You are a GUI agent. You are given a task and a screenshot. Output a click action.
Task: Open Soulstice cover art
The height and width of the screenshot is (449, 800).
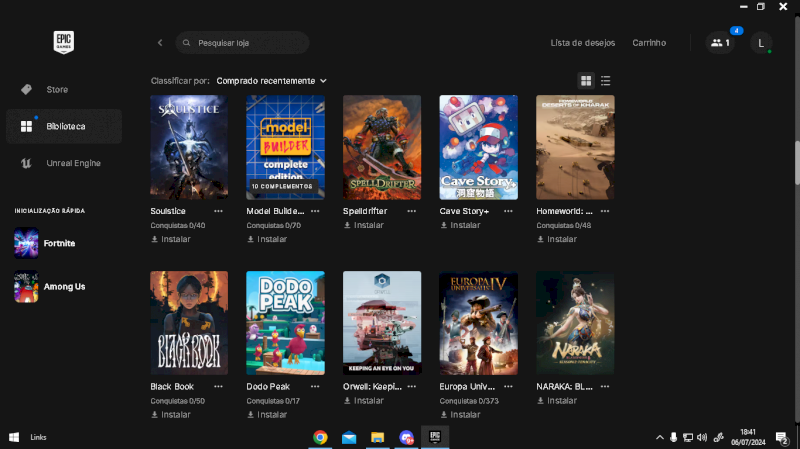[x=189, y=147]
